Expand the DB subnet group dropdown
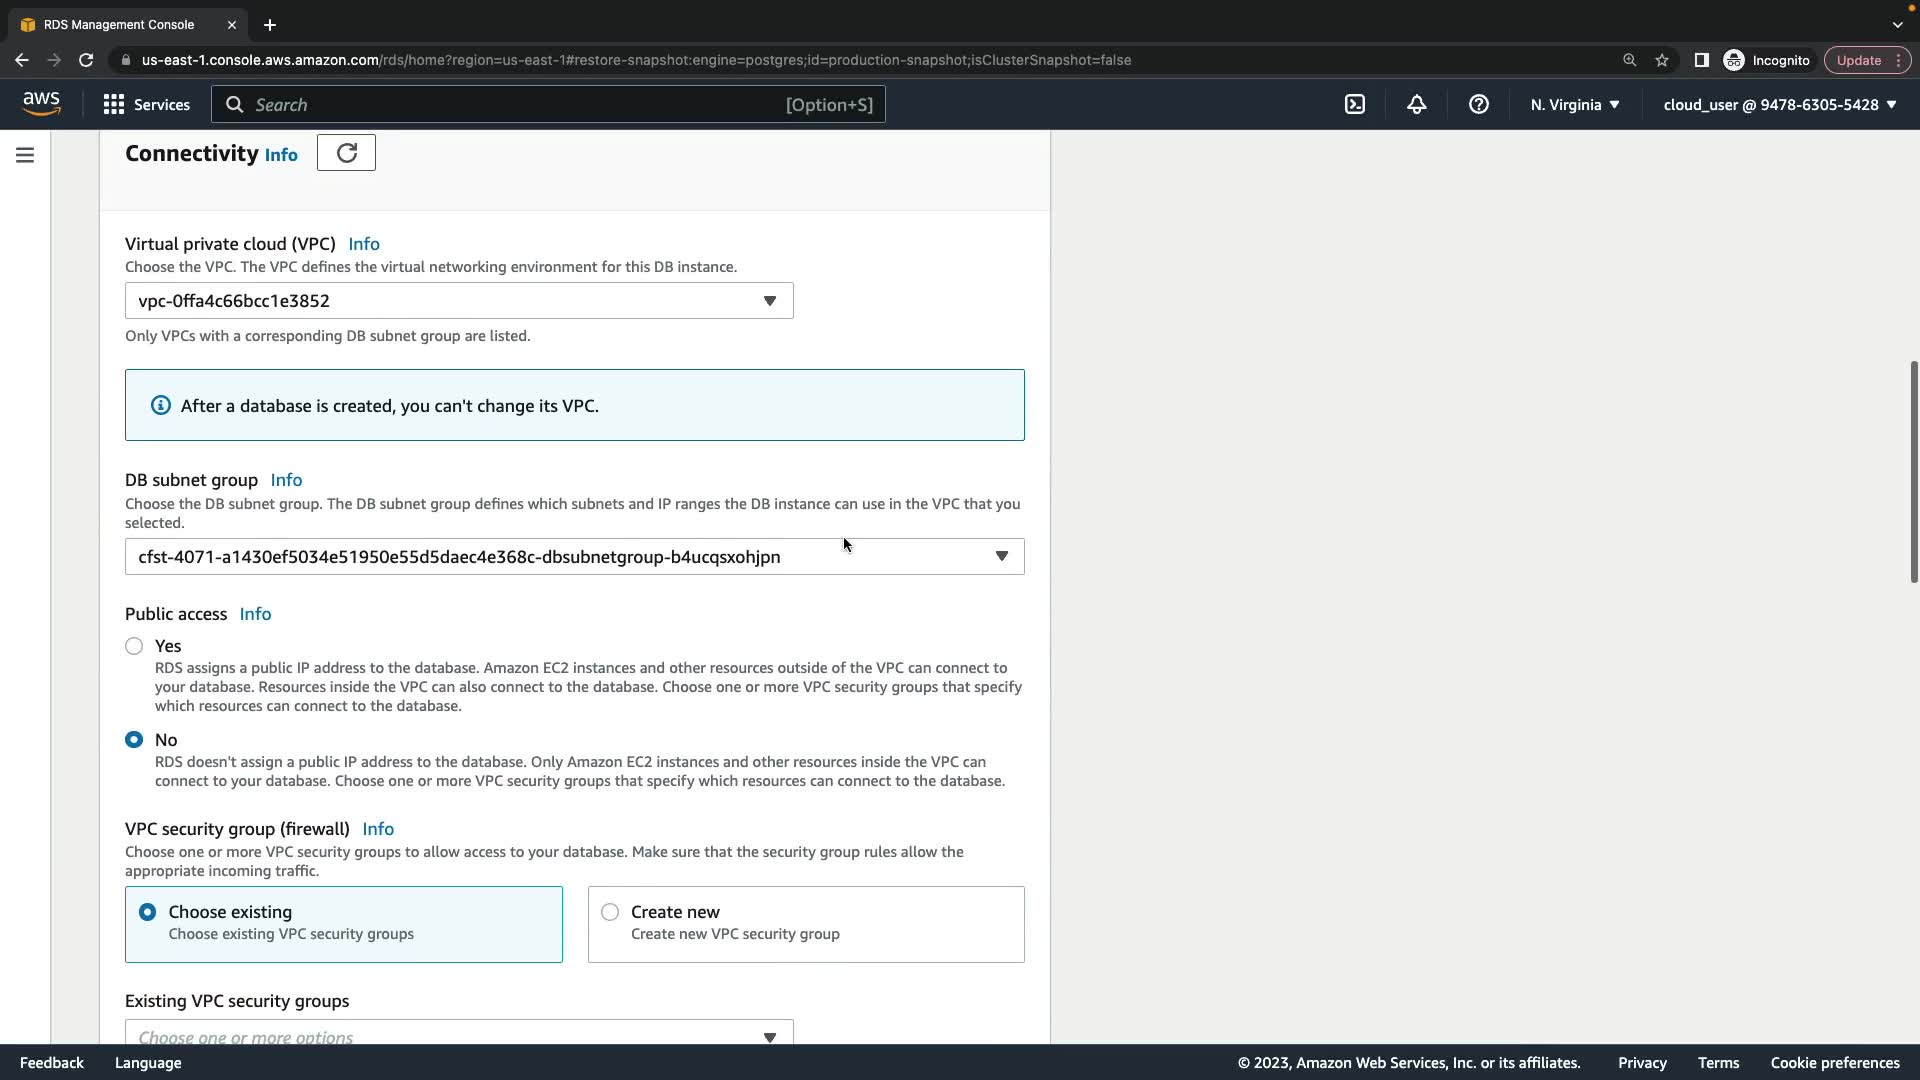The width and height of the screenshot is (1920, 1080). [x=574, y=557]
